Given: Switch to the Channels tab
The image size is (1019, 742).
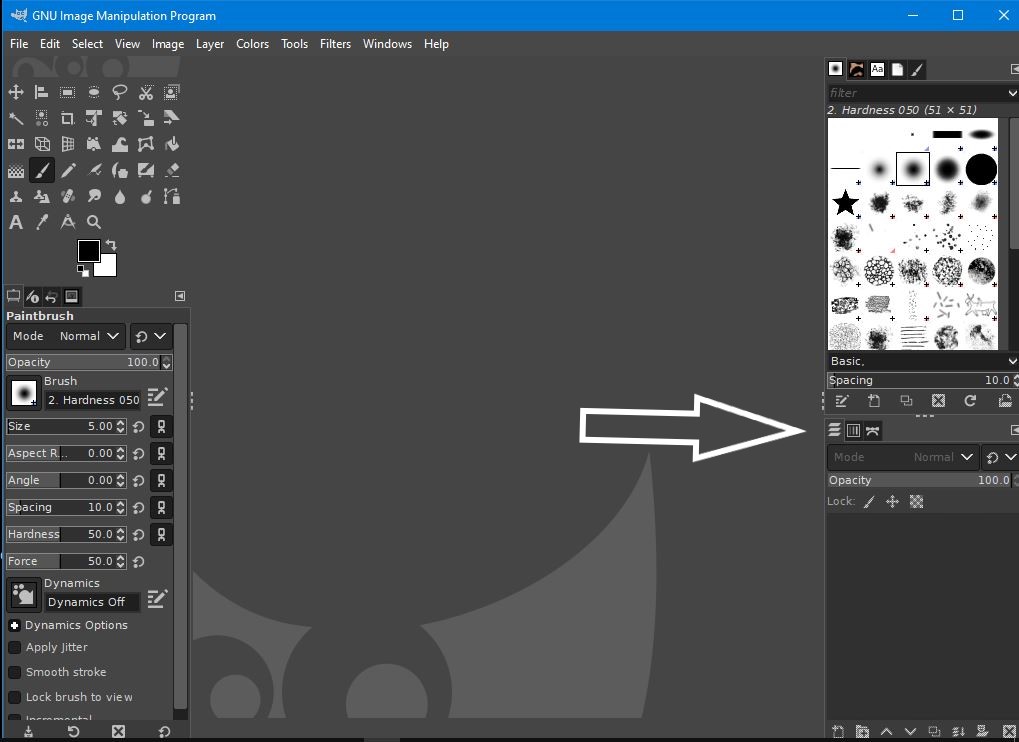Looking at the screenshot, I should pos(853,430).
